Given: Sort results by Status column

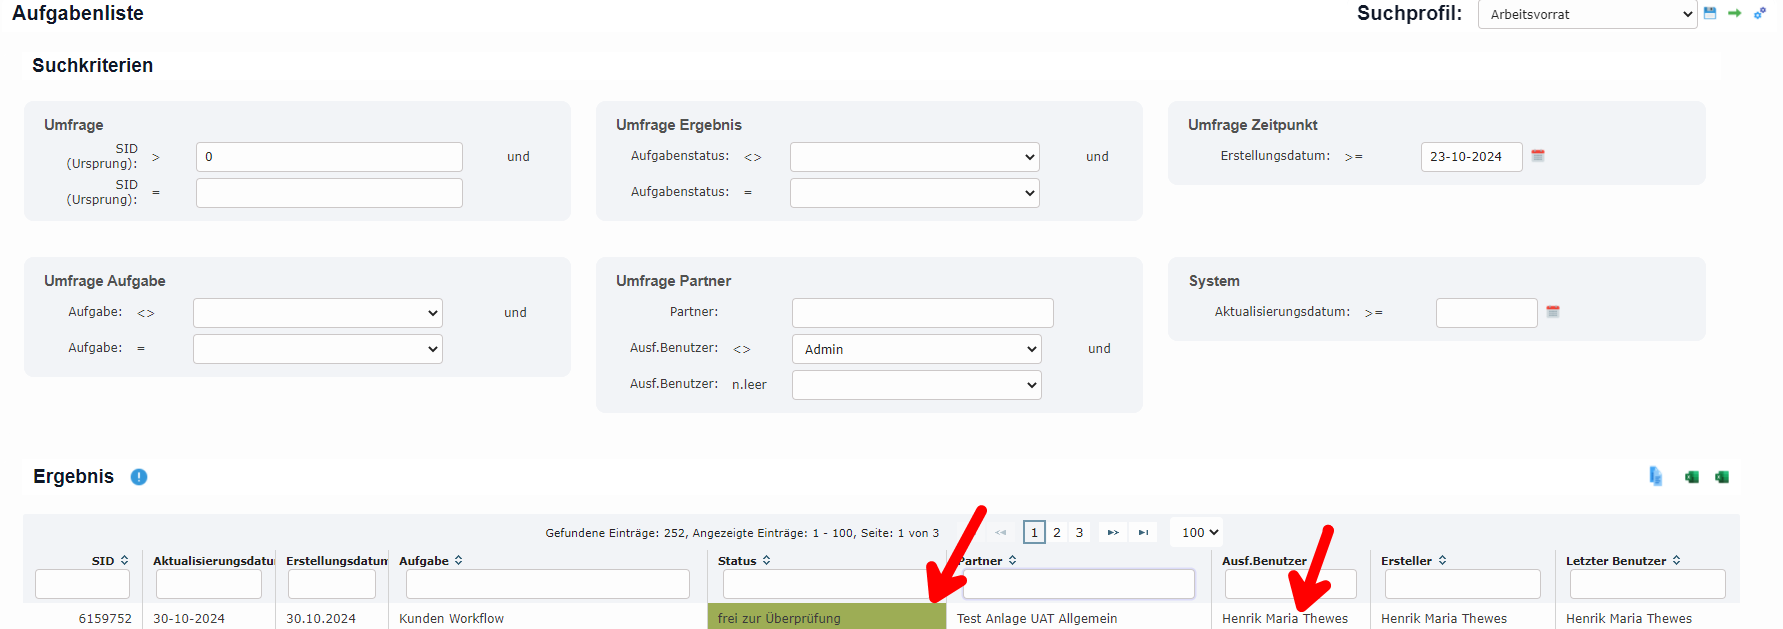Looking at the screenshot, I should (x=766, y=561).
